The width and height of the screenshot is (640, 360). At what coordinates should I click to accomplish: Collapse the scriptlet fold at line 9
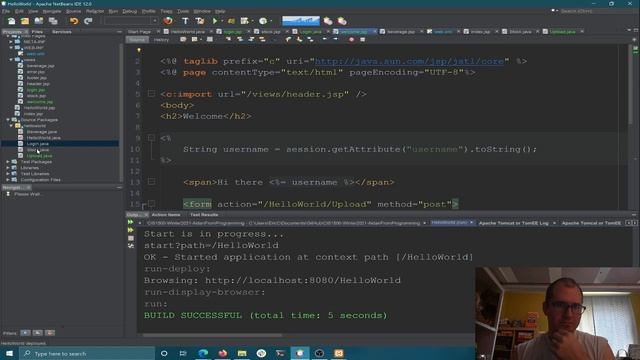click(151, 138)
